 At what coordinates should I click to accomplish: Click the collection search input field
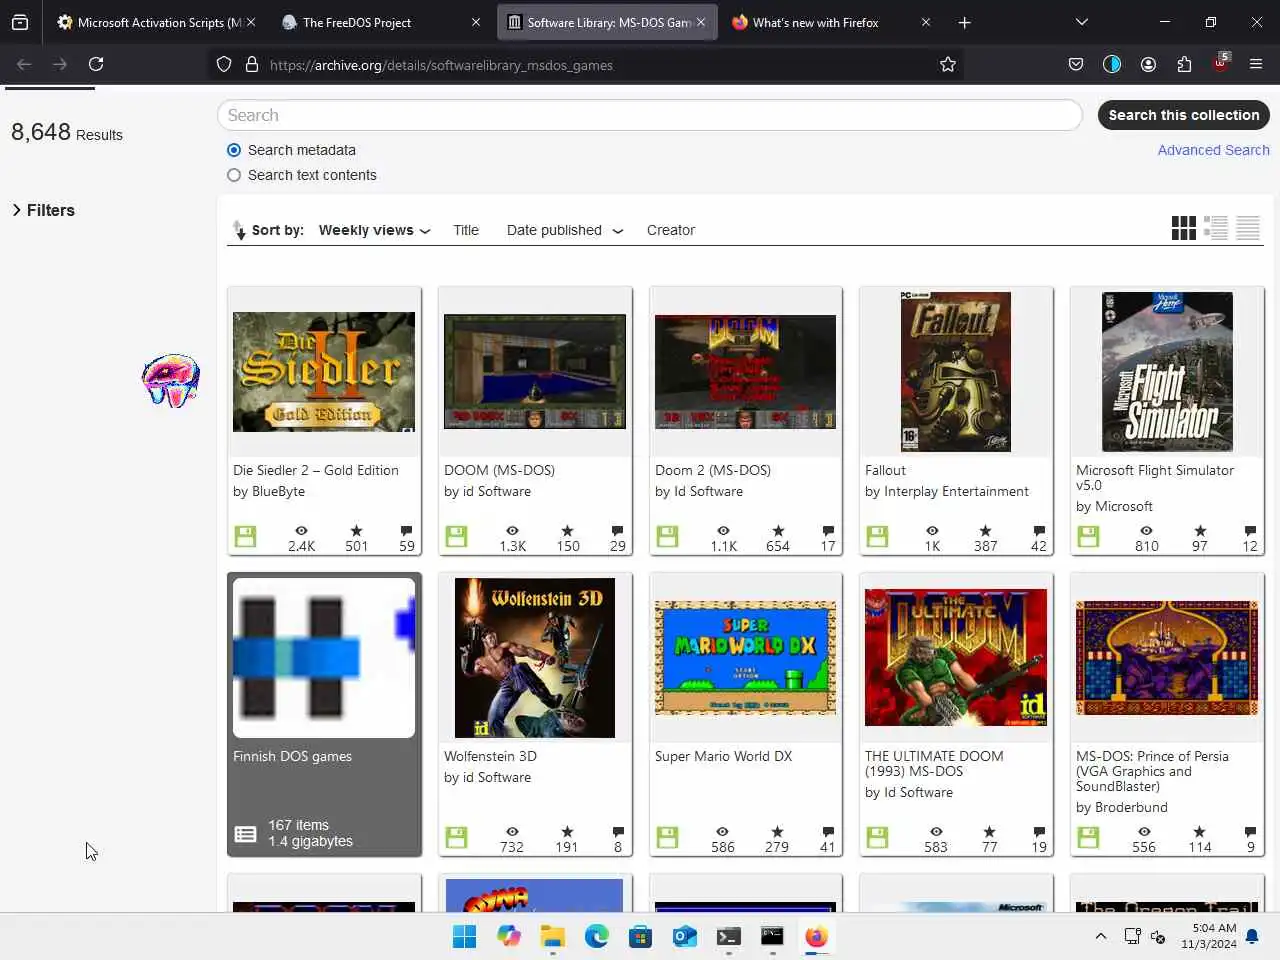coord(650,115)
